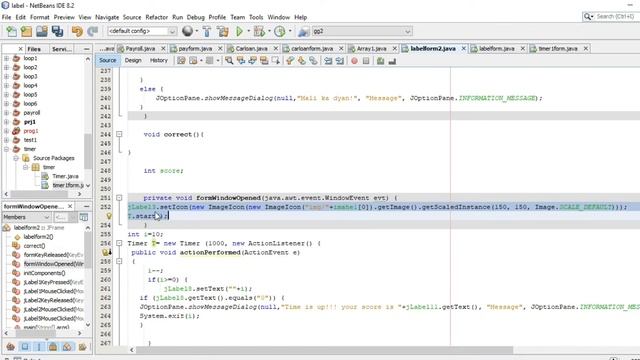Click the Projects panel vertical scrollbar
Screen dimensions: 640x360
(x=88, y=151)
